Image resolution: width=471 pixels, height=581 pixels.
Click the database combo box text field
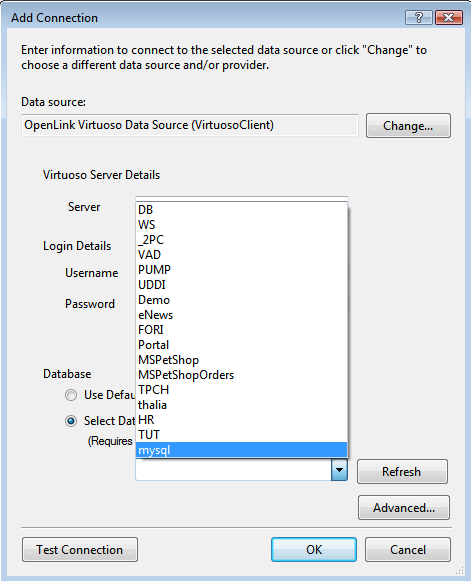233,470
